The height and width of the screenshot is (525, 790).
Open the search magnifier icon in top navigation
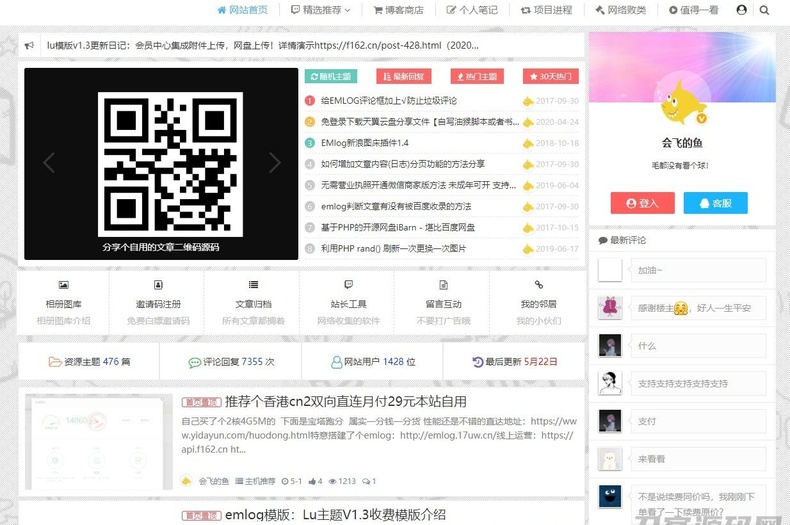[765, 10]
